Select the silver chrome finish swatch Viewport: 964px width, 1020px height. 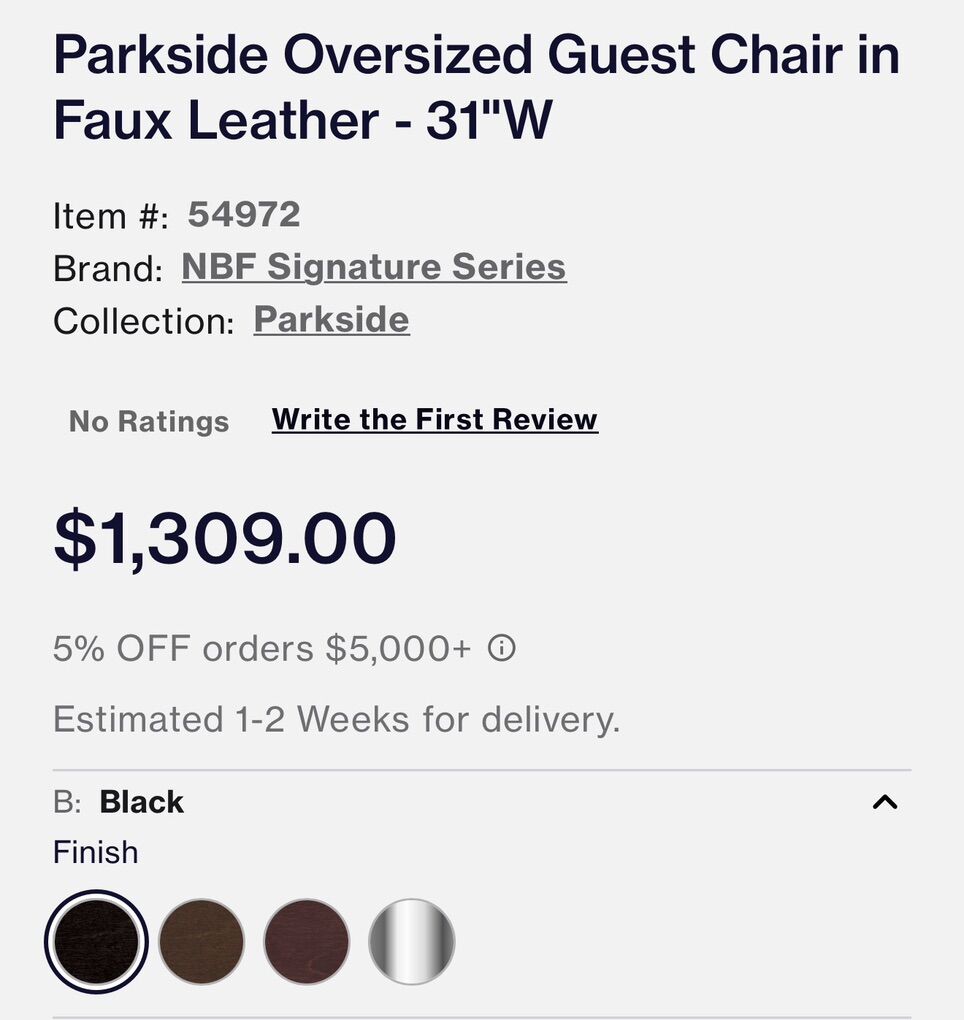pyautogui.click(x=412, y=941)
